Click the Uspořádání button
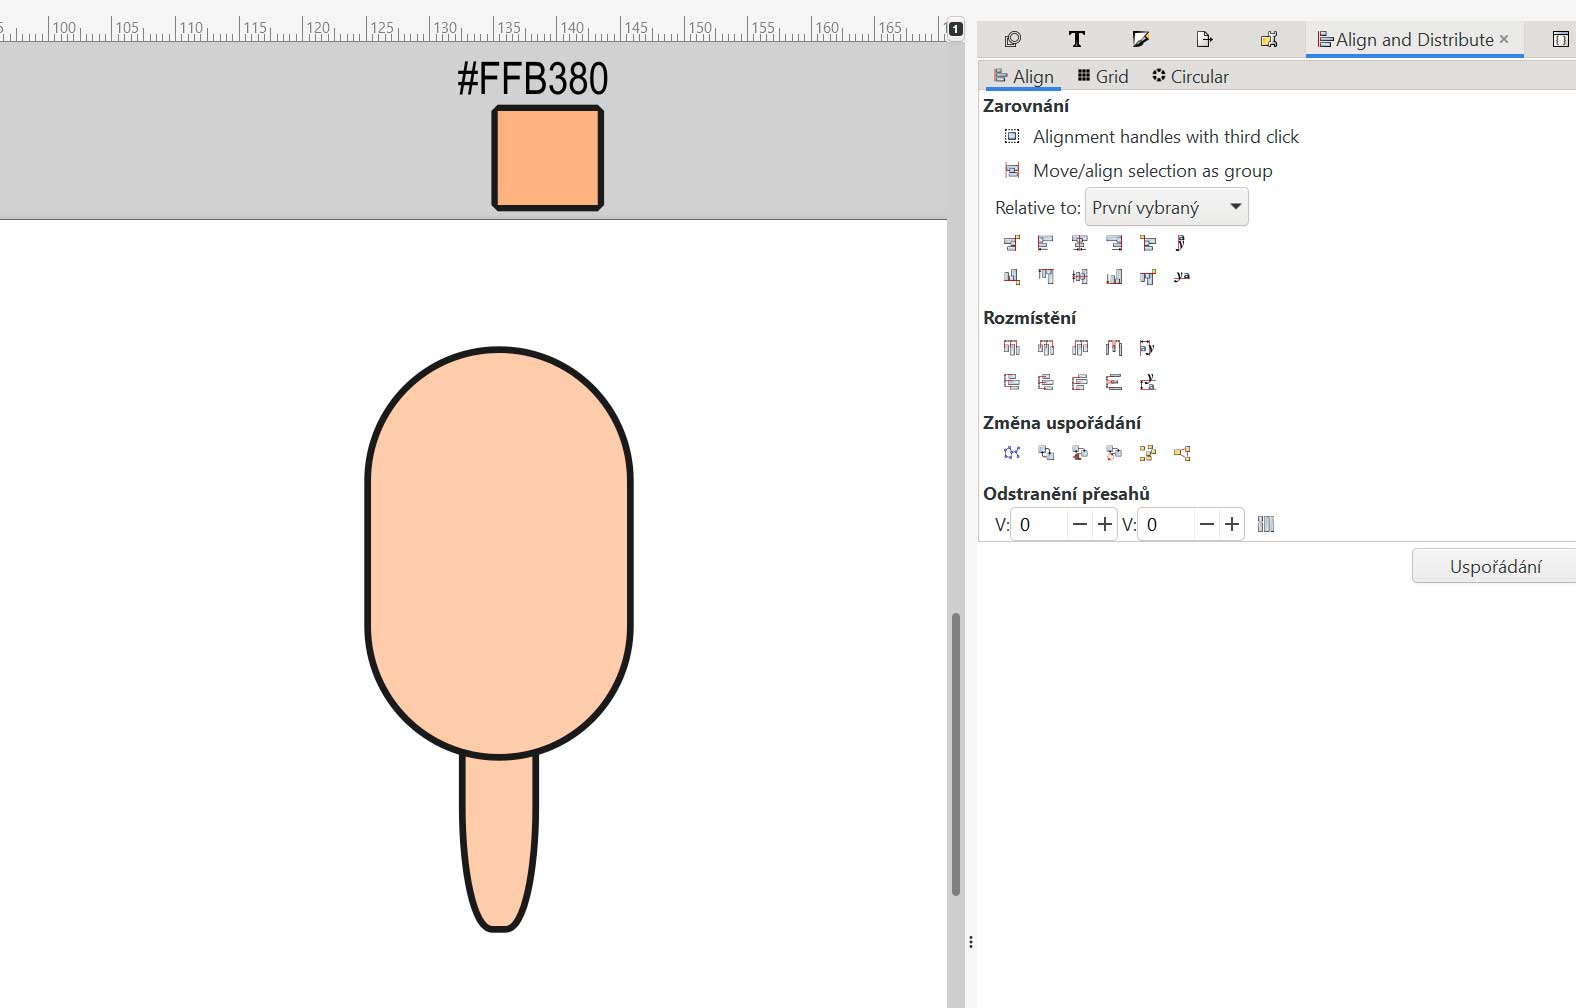The width and height of the screenshot is (1576, 1008). coord(1494,566)
